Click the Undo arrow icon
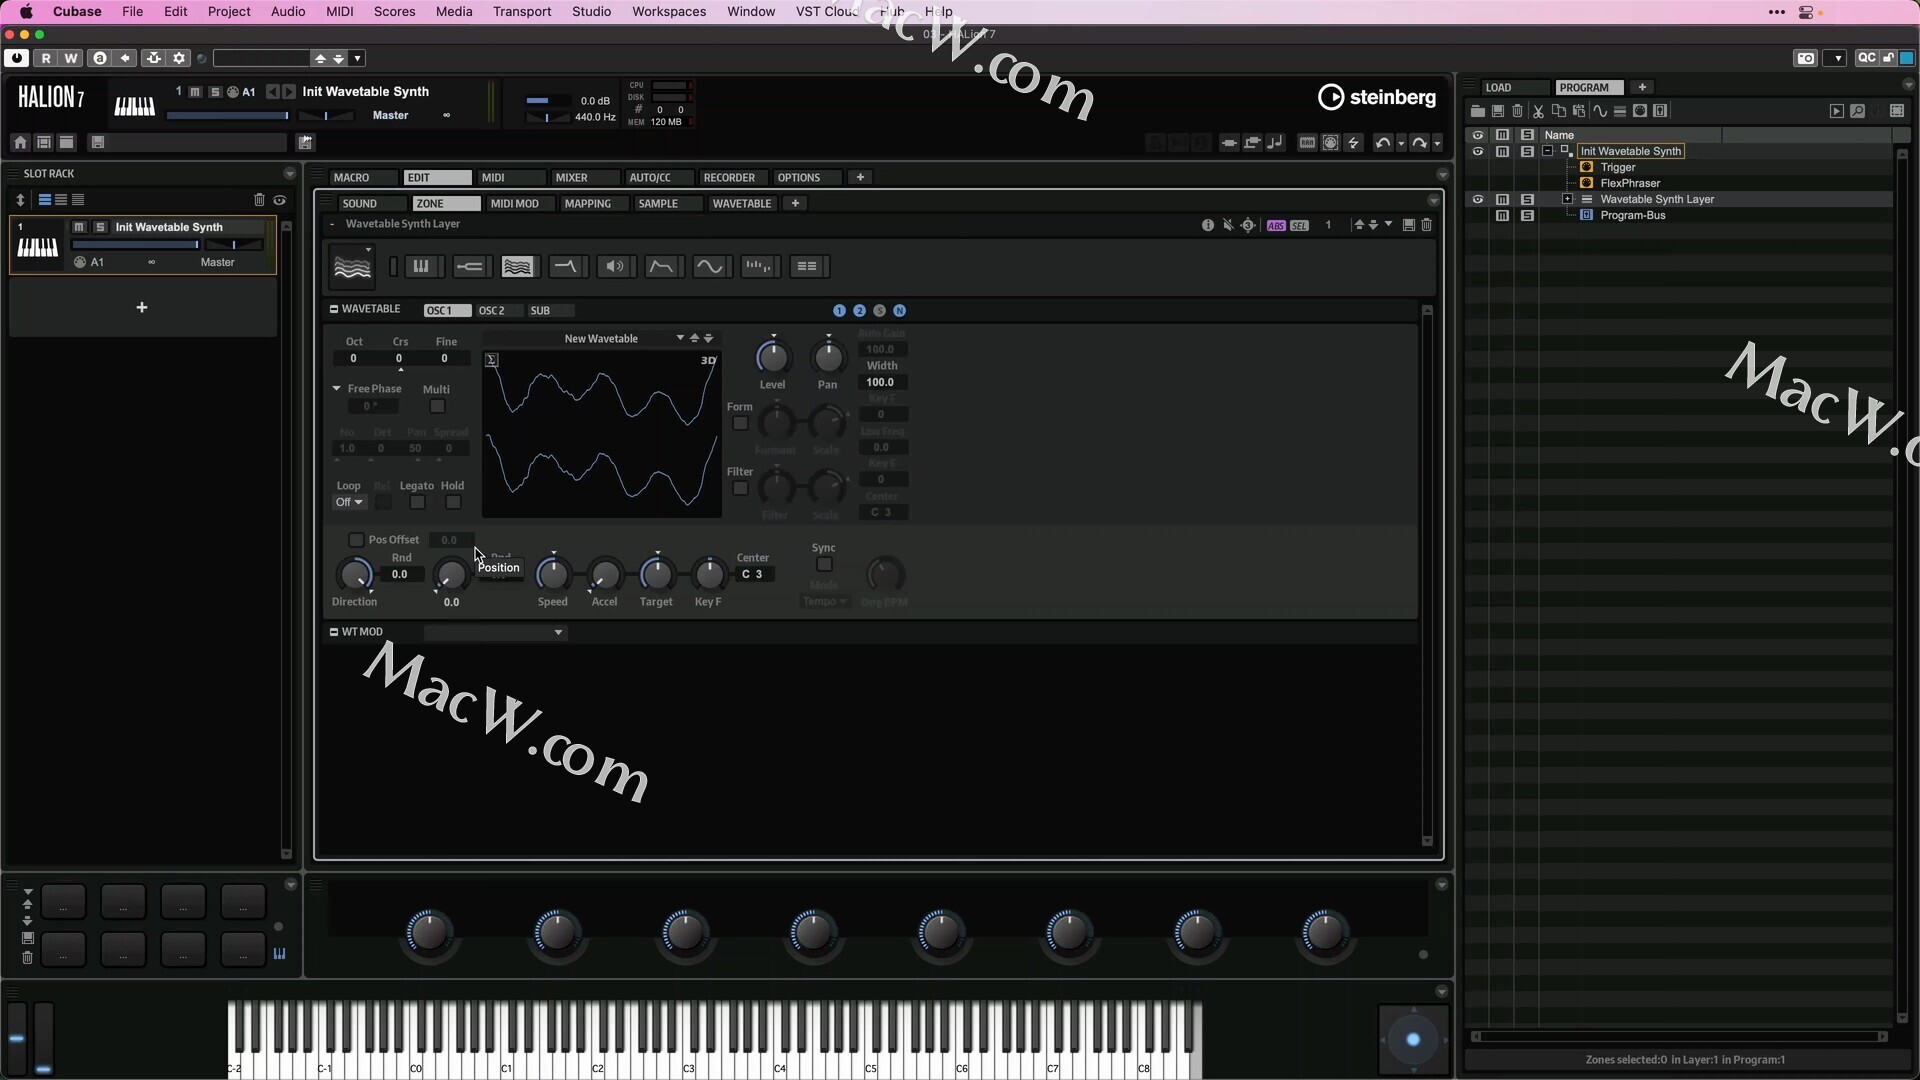Viewport: 1920px width, 1080px height. (1382, 143)
